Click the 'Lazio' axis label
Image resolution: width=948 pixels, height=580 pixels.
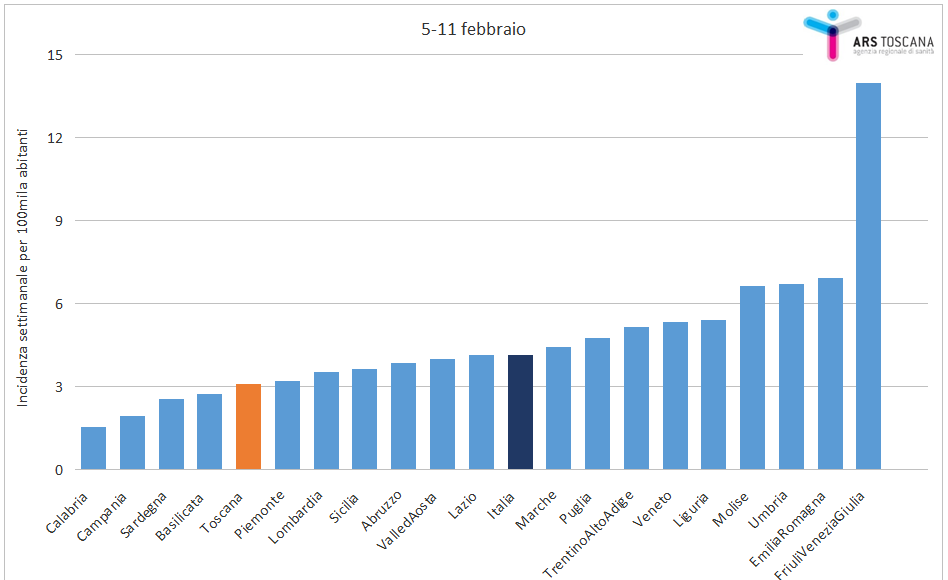point(462,506)
